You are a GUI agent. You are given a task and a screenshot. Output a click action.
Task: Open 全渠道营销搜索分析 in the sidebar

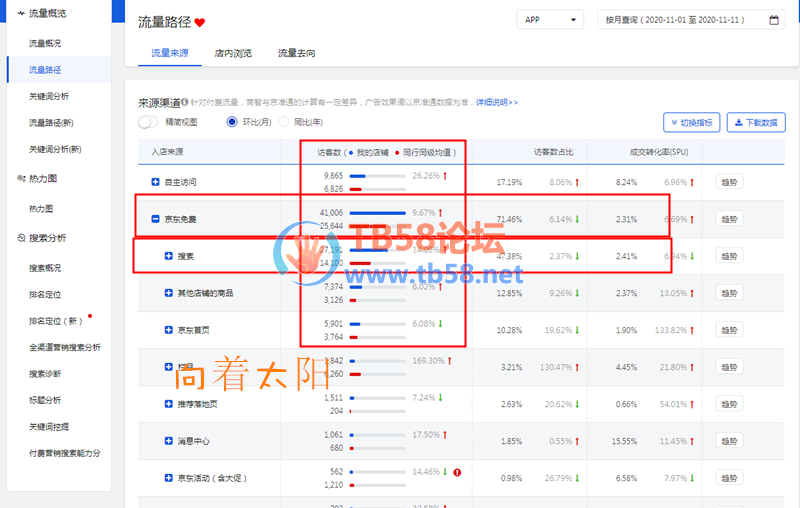tap(65, 347)
